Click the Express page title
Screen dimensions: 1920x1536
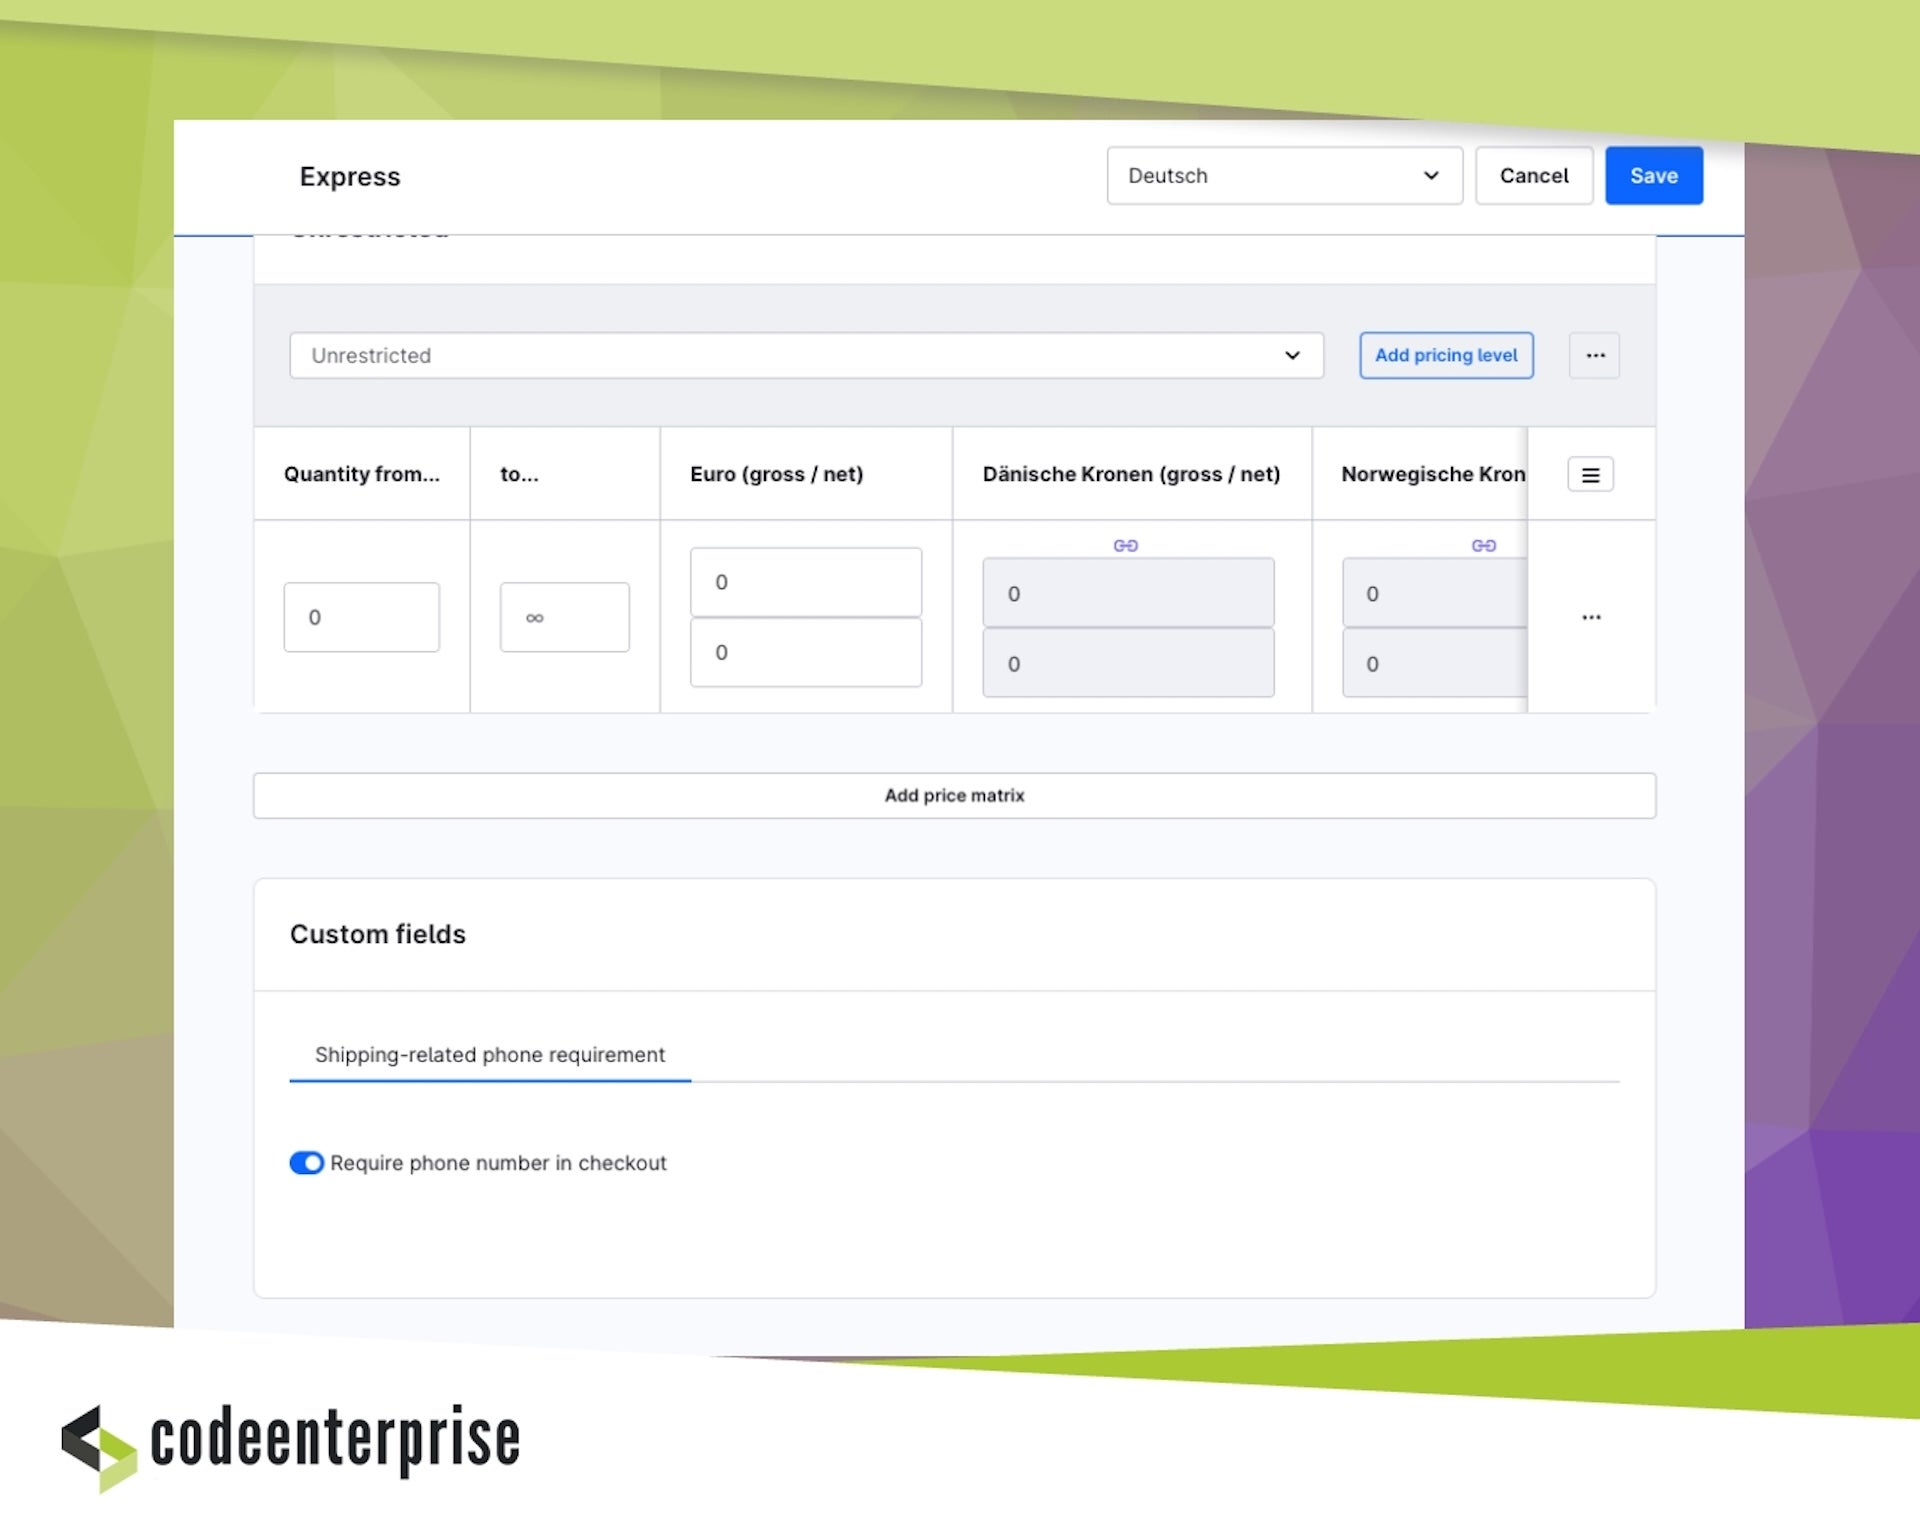tap(350, 177)
